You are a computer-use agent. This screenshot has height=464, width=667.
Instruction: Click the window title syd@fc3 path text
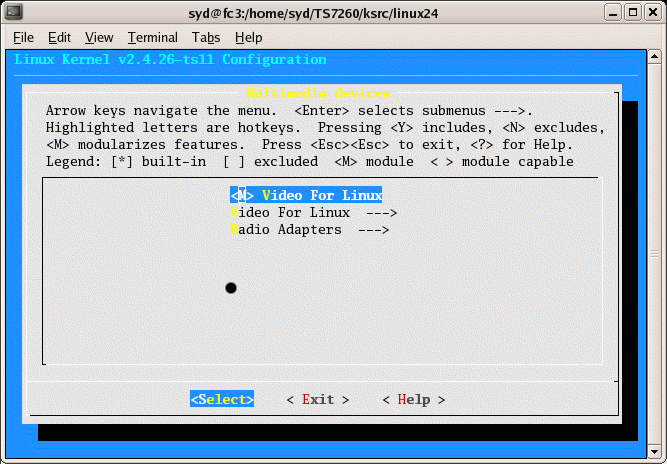point(313,14)
